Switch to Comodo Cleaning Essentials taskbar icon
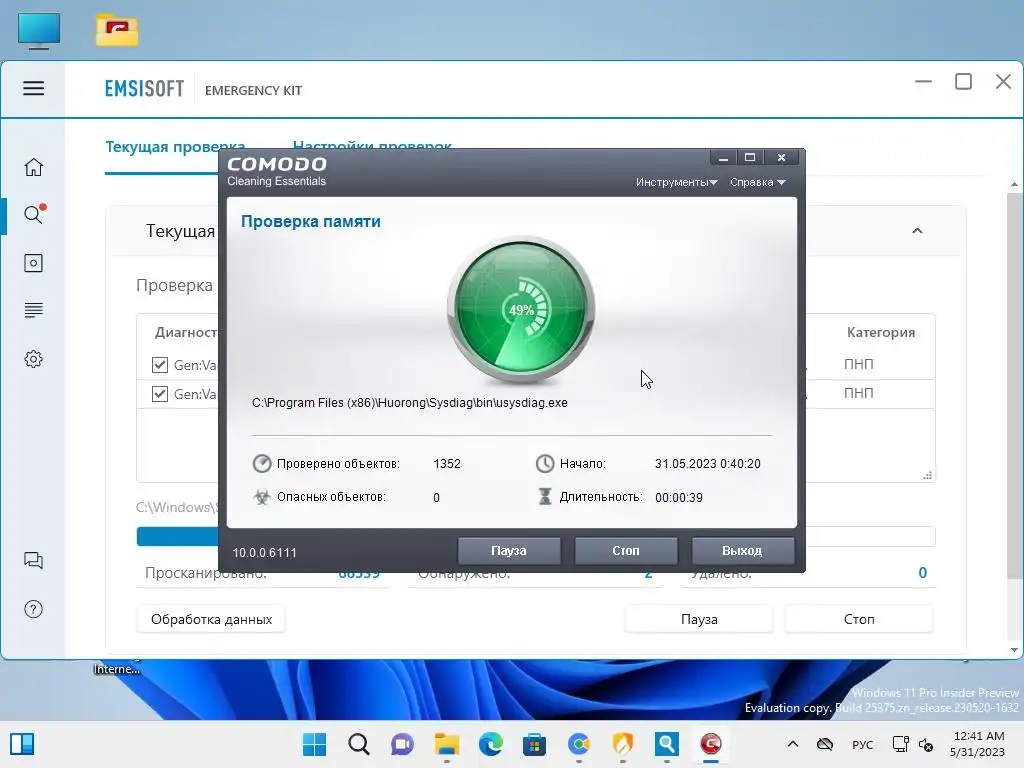 tap(711, 744)
